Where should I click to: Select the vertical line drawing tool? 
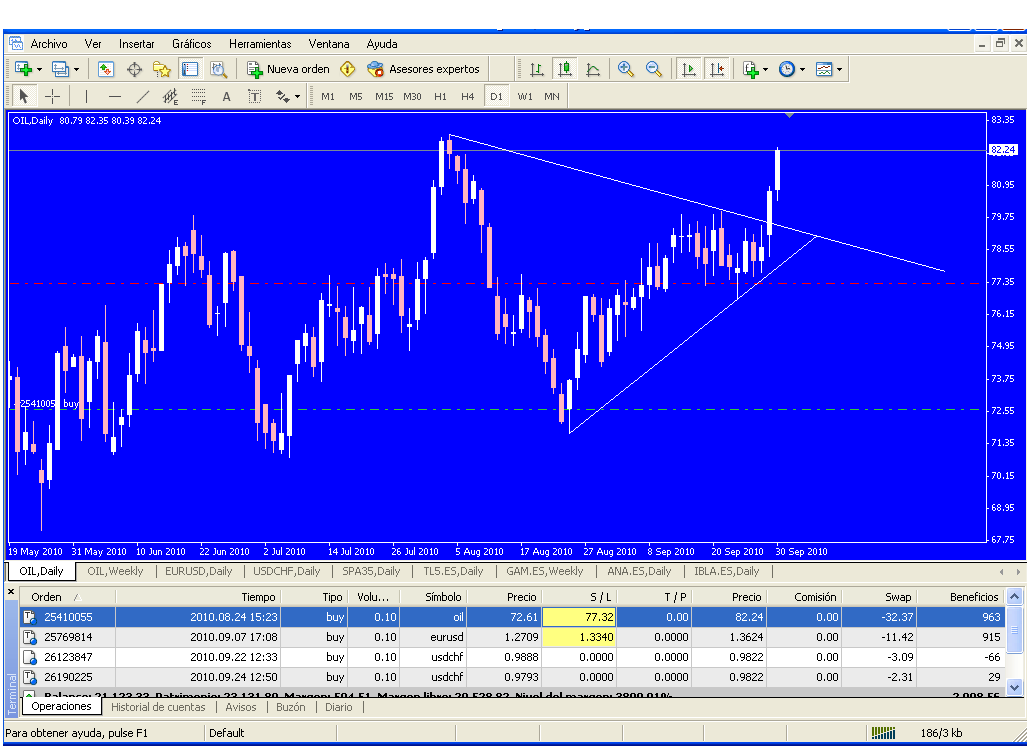point(86,96)
